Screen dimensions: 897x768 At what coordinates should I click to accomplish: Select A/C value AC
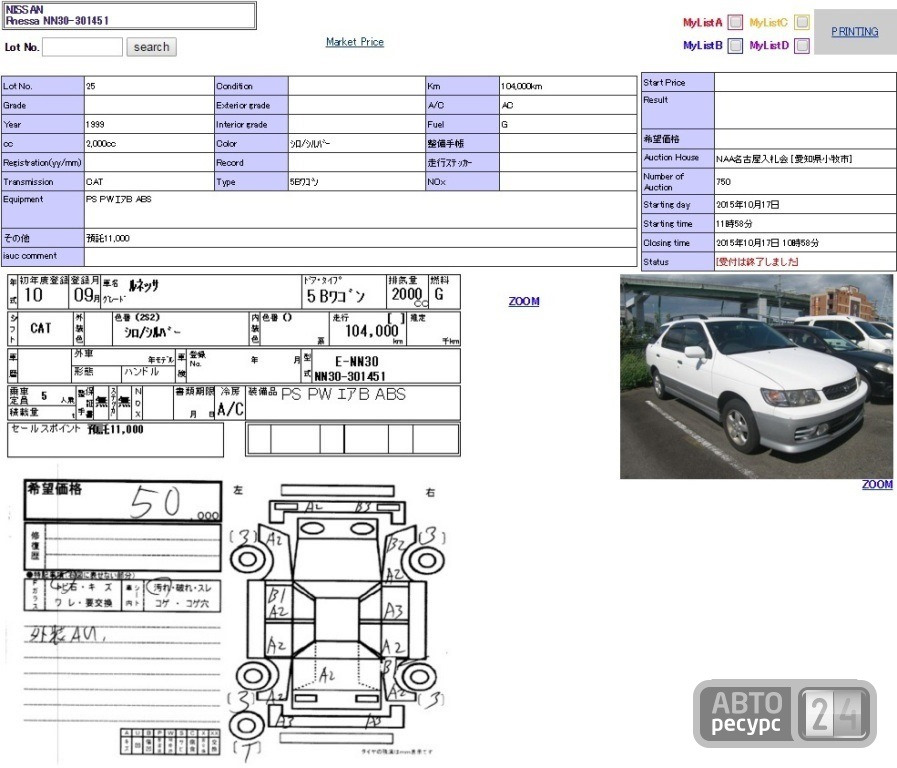tap(507, 105)
